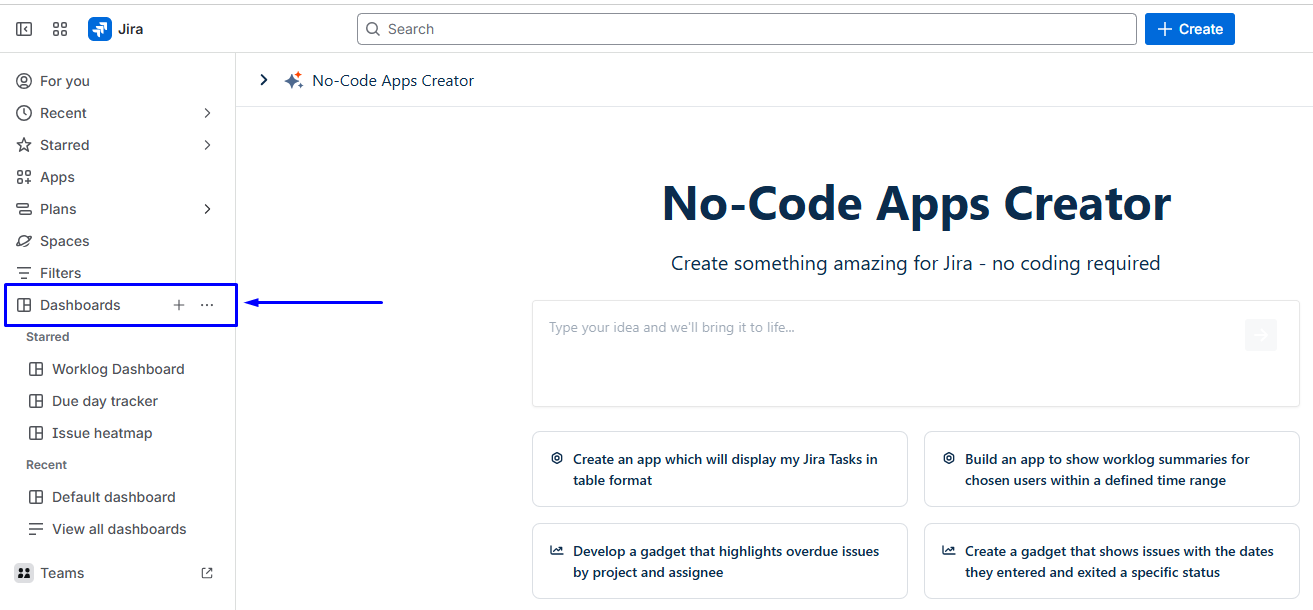Collapse the sidebar with the panel icon
Screen dimensions: 1313x610
[x=24, y=29]
